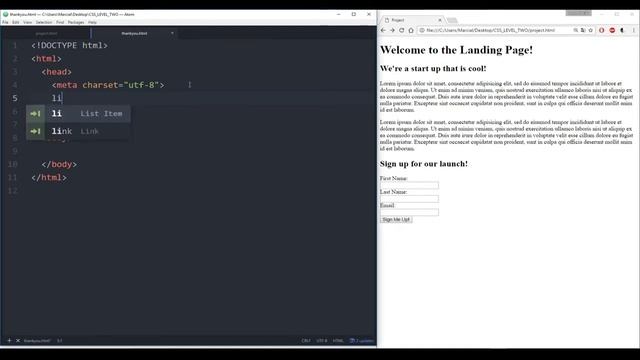The height and width of the screenshot is (360, 640).
Task: Open the Selection menu in Atom
Action: point(44,22)
